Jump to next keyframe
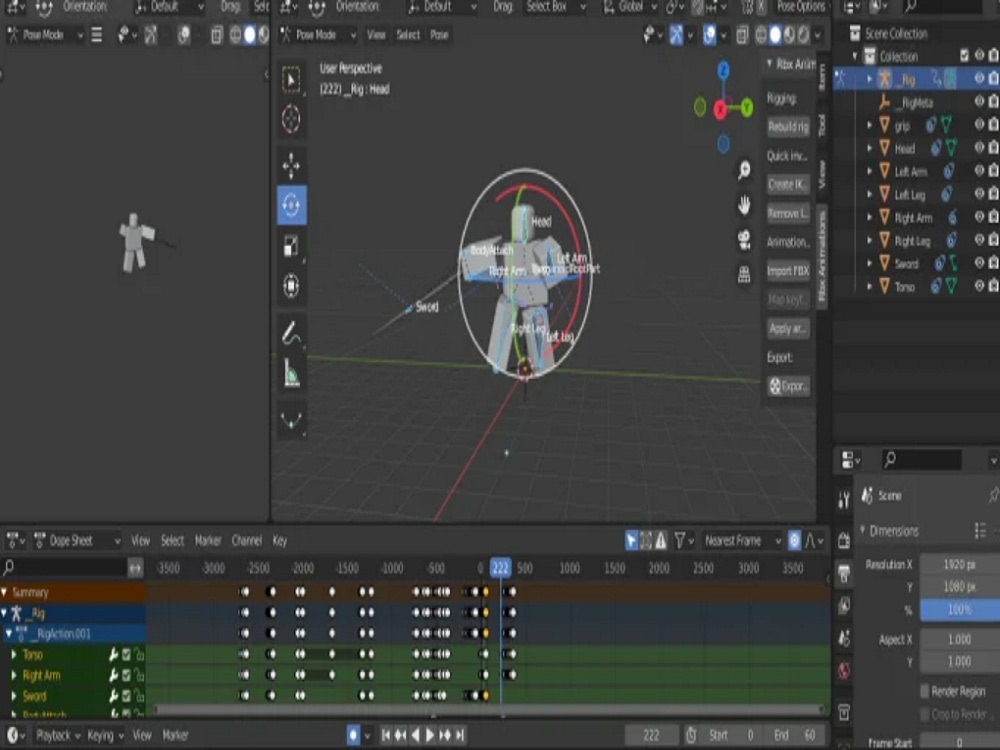 point(445,735)
